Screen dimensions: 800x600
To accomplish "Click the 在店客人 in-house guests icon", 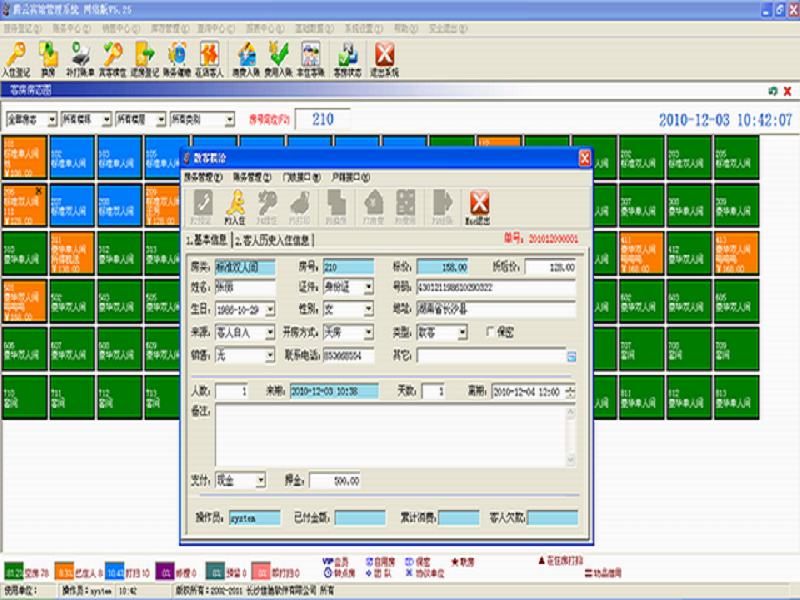I will [x=210, y=56].
